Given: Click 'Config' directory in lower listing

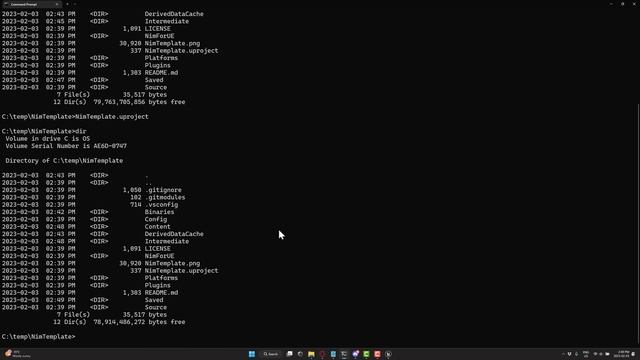Looking at the screenshot, I should coord(156,219).
